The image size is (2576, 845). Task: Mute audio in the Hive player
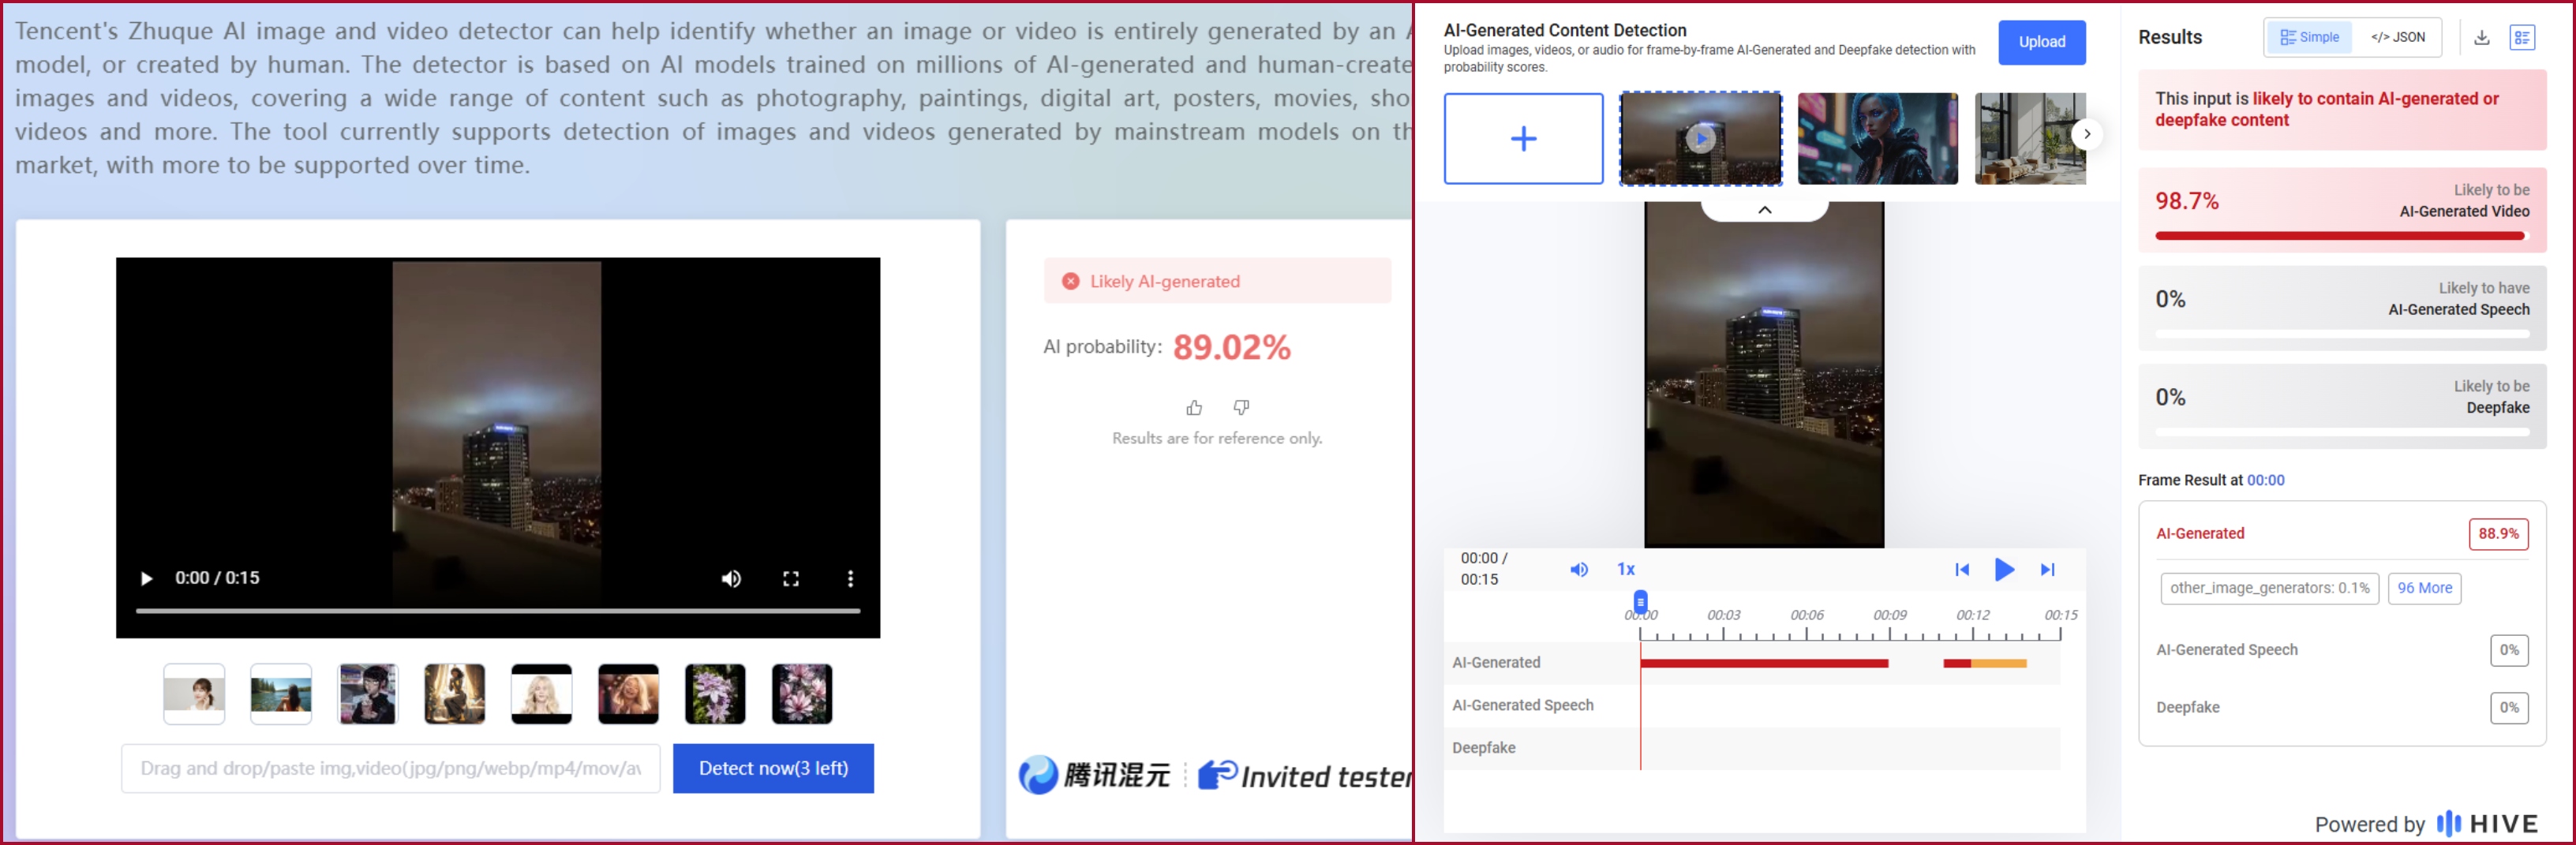1578,569
